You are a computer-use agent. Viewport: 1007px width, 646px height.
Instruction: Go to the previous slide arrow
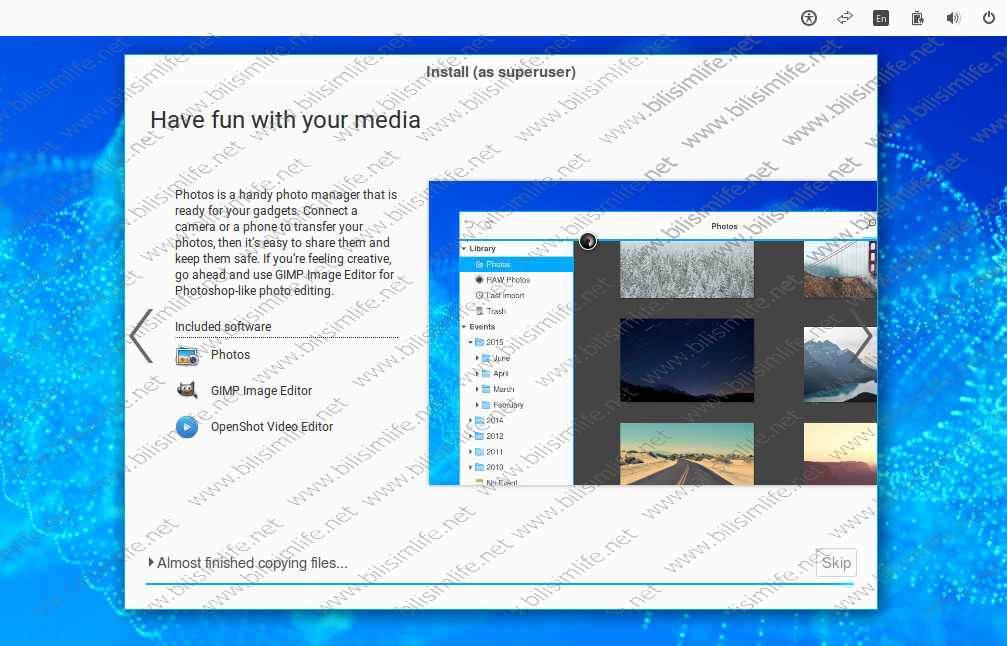[x=141, y=336]
